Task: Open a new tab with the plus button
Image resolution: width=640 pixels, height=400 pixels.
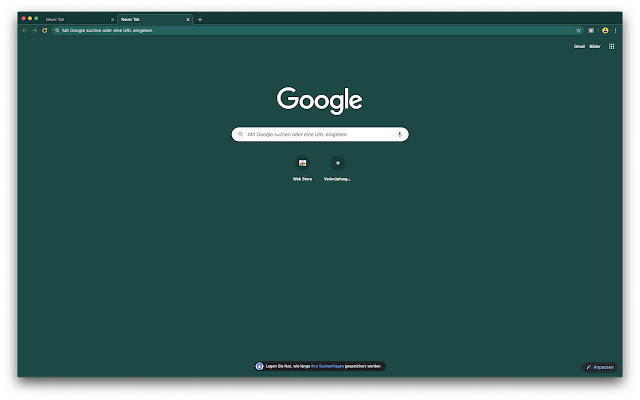Action: coord(200,19)
